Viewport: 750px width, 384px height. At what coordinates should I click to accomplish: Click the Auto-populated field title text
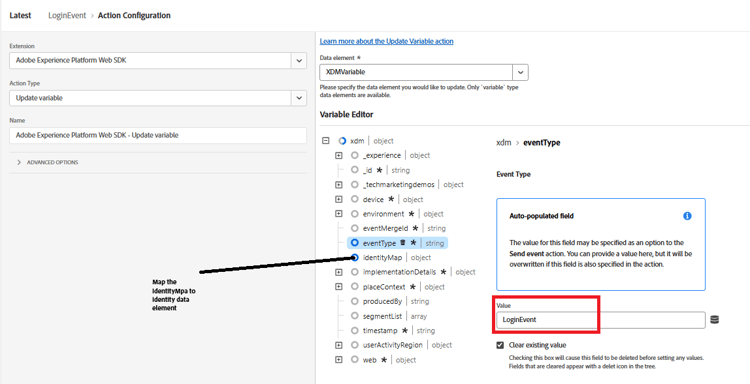[x=541, y=216]
